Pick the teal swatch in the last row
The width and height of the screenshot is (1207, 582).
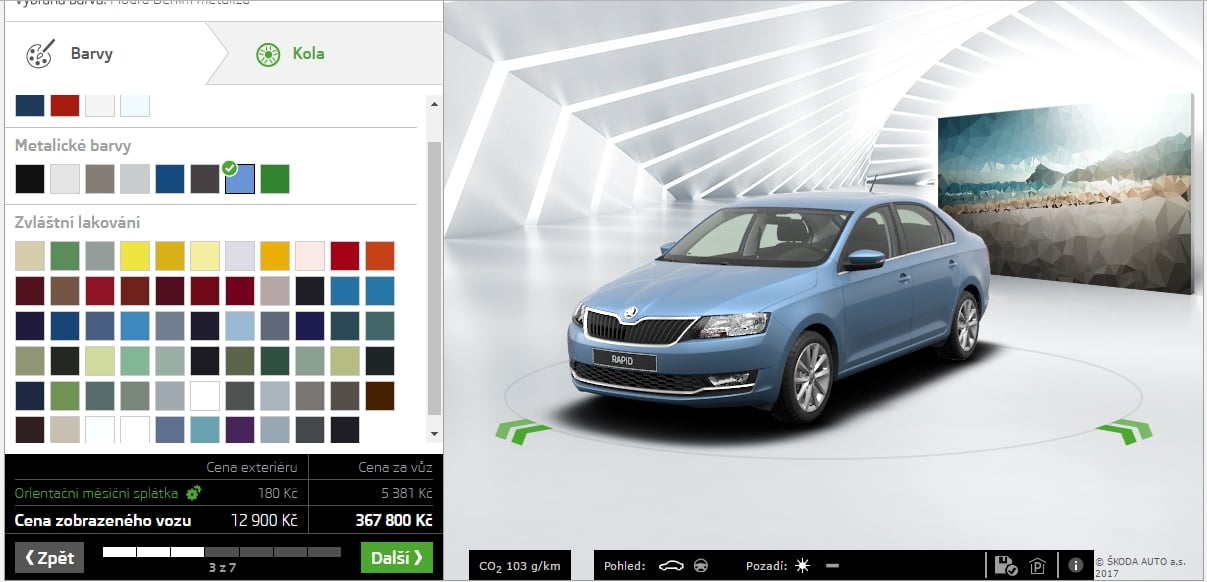[x=205, y=430]
